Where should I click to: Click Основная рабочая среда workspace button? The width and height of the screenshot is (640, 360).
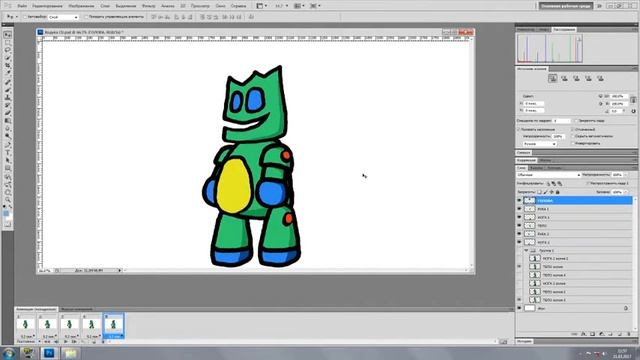pos(565,6)
